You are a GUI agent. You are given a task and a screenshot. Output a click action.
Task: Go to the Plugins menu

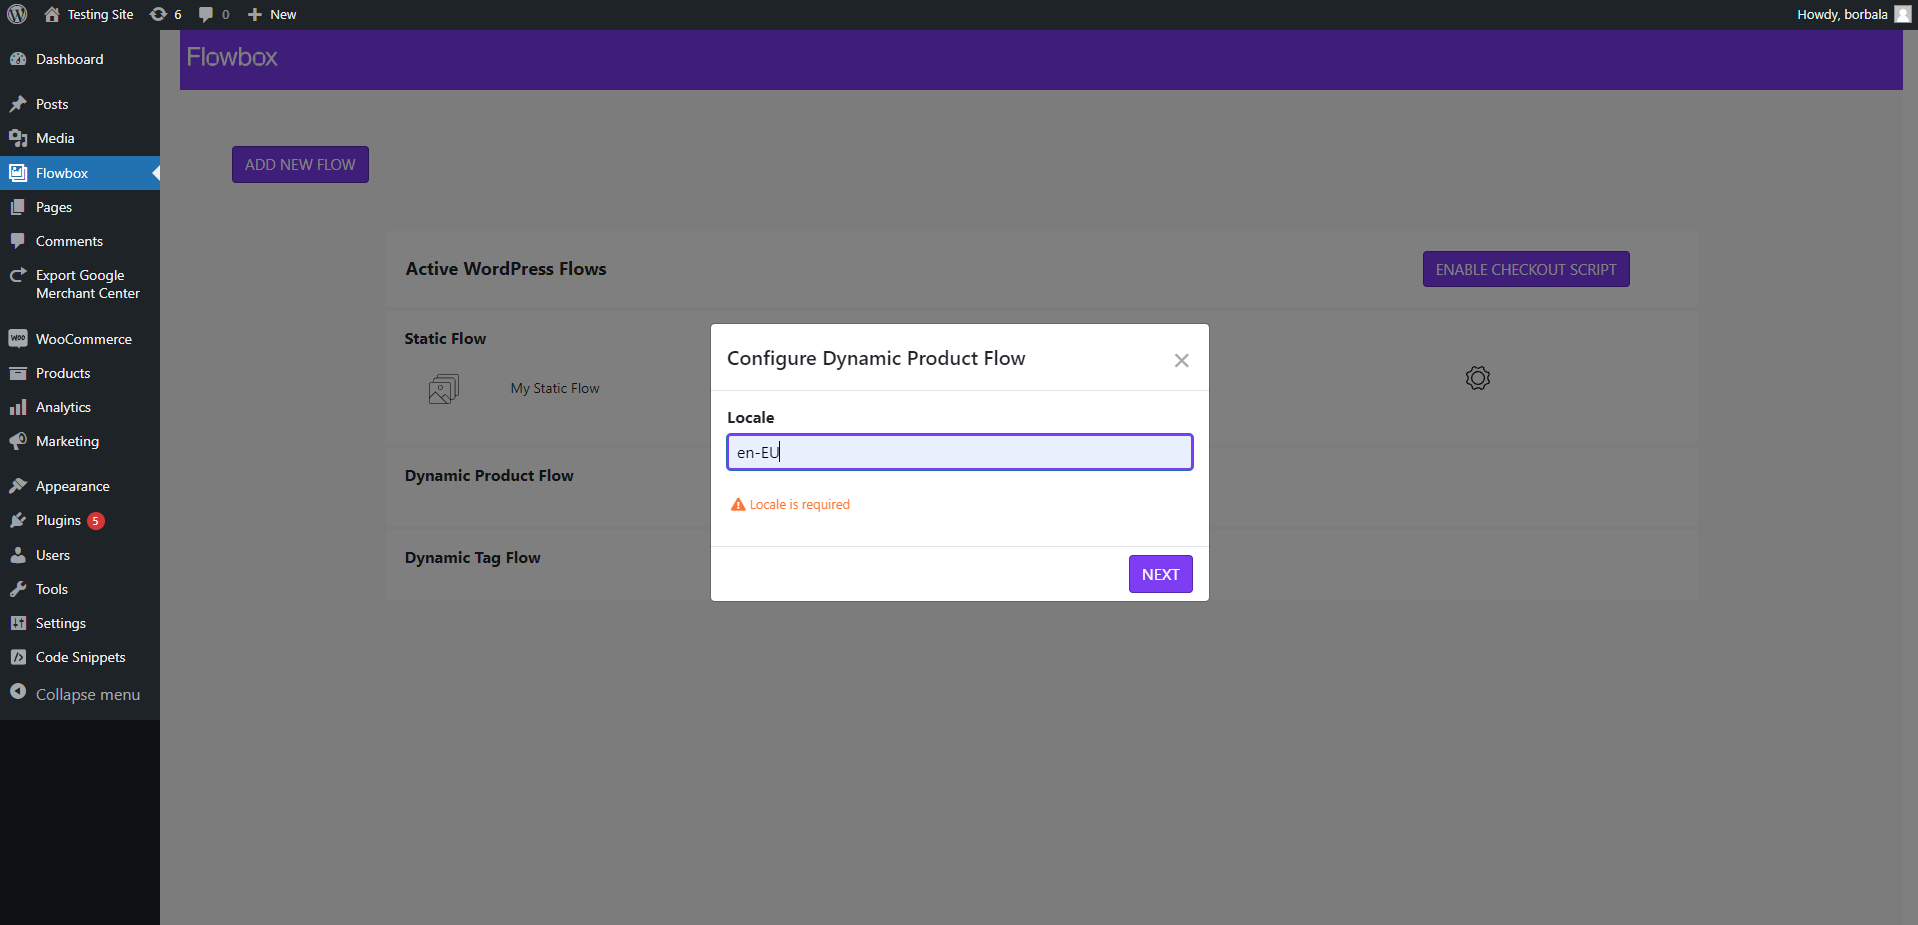coord(58,520)
